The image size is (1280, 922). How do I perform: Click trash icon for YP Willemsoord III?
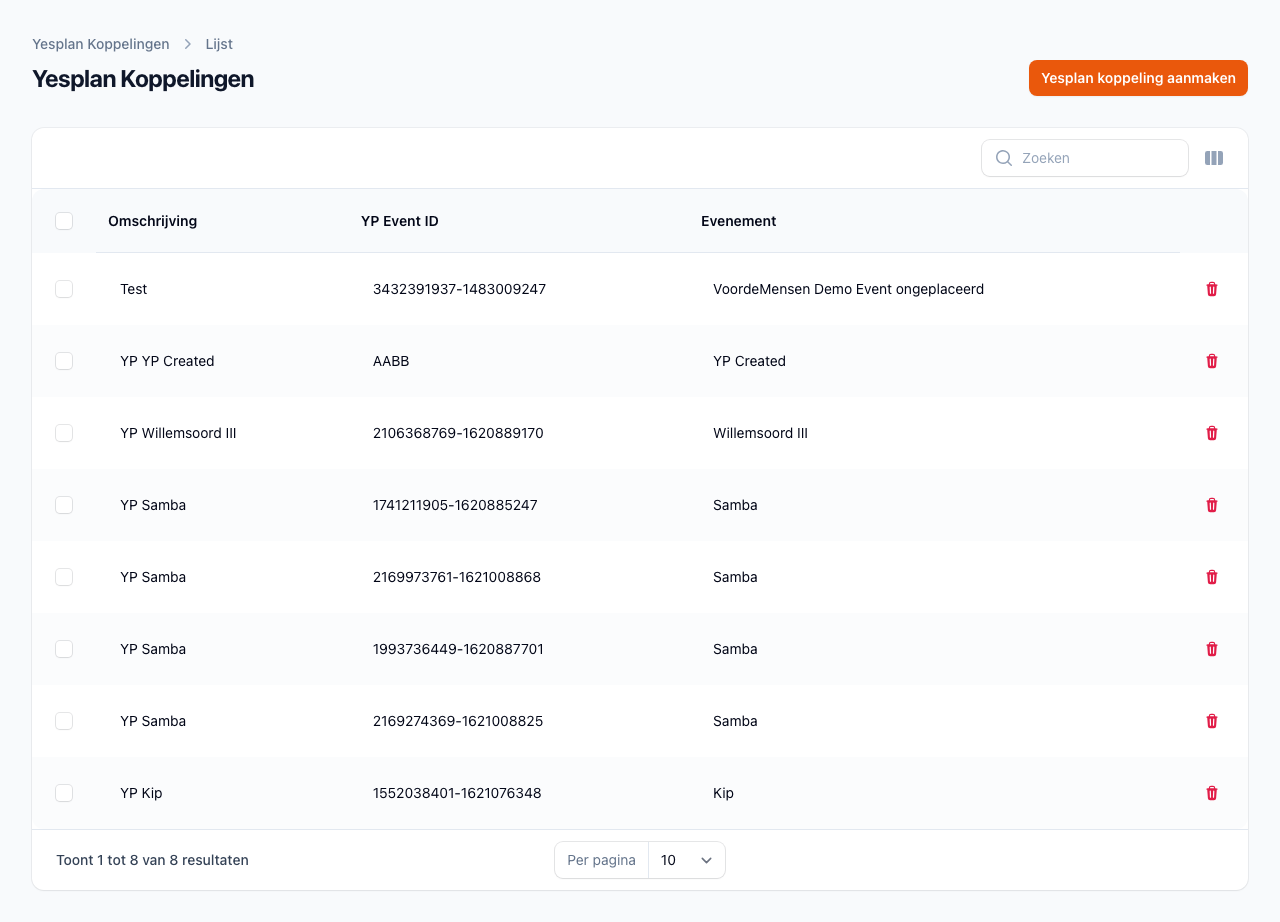(1212, 433)
